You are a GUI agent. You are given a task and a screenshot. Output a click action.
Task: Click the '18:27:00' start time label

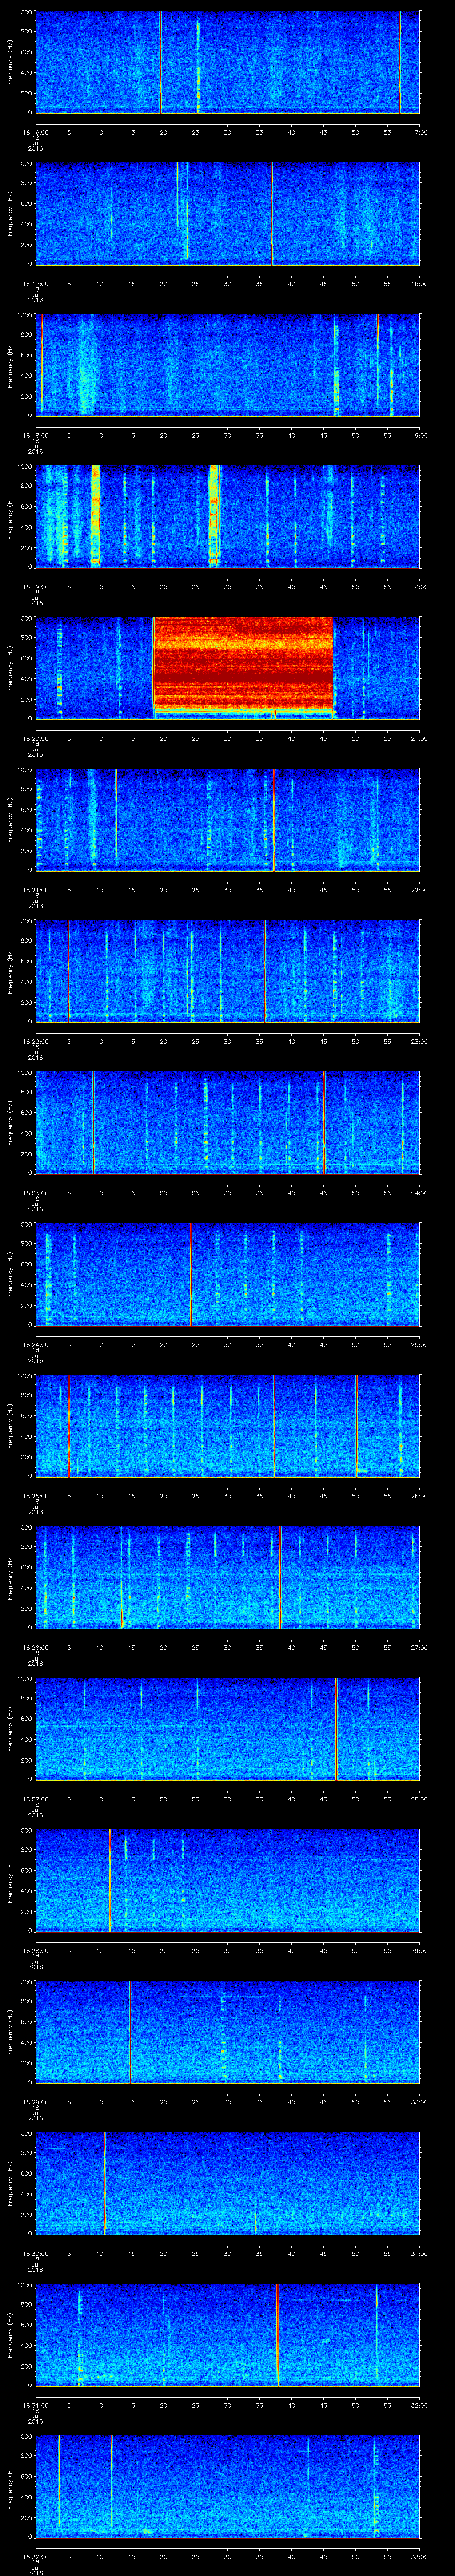point(35,1798)
